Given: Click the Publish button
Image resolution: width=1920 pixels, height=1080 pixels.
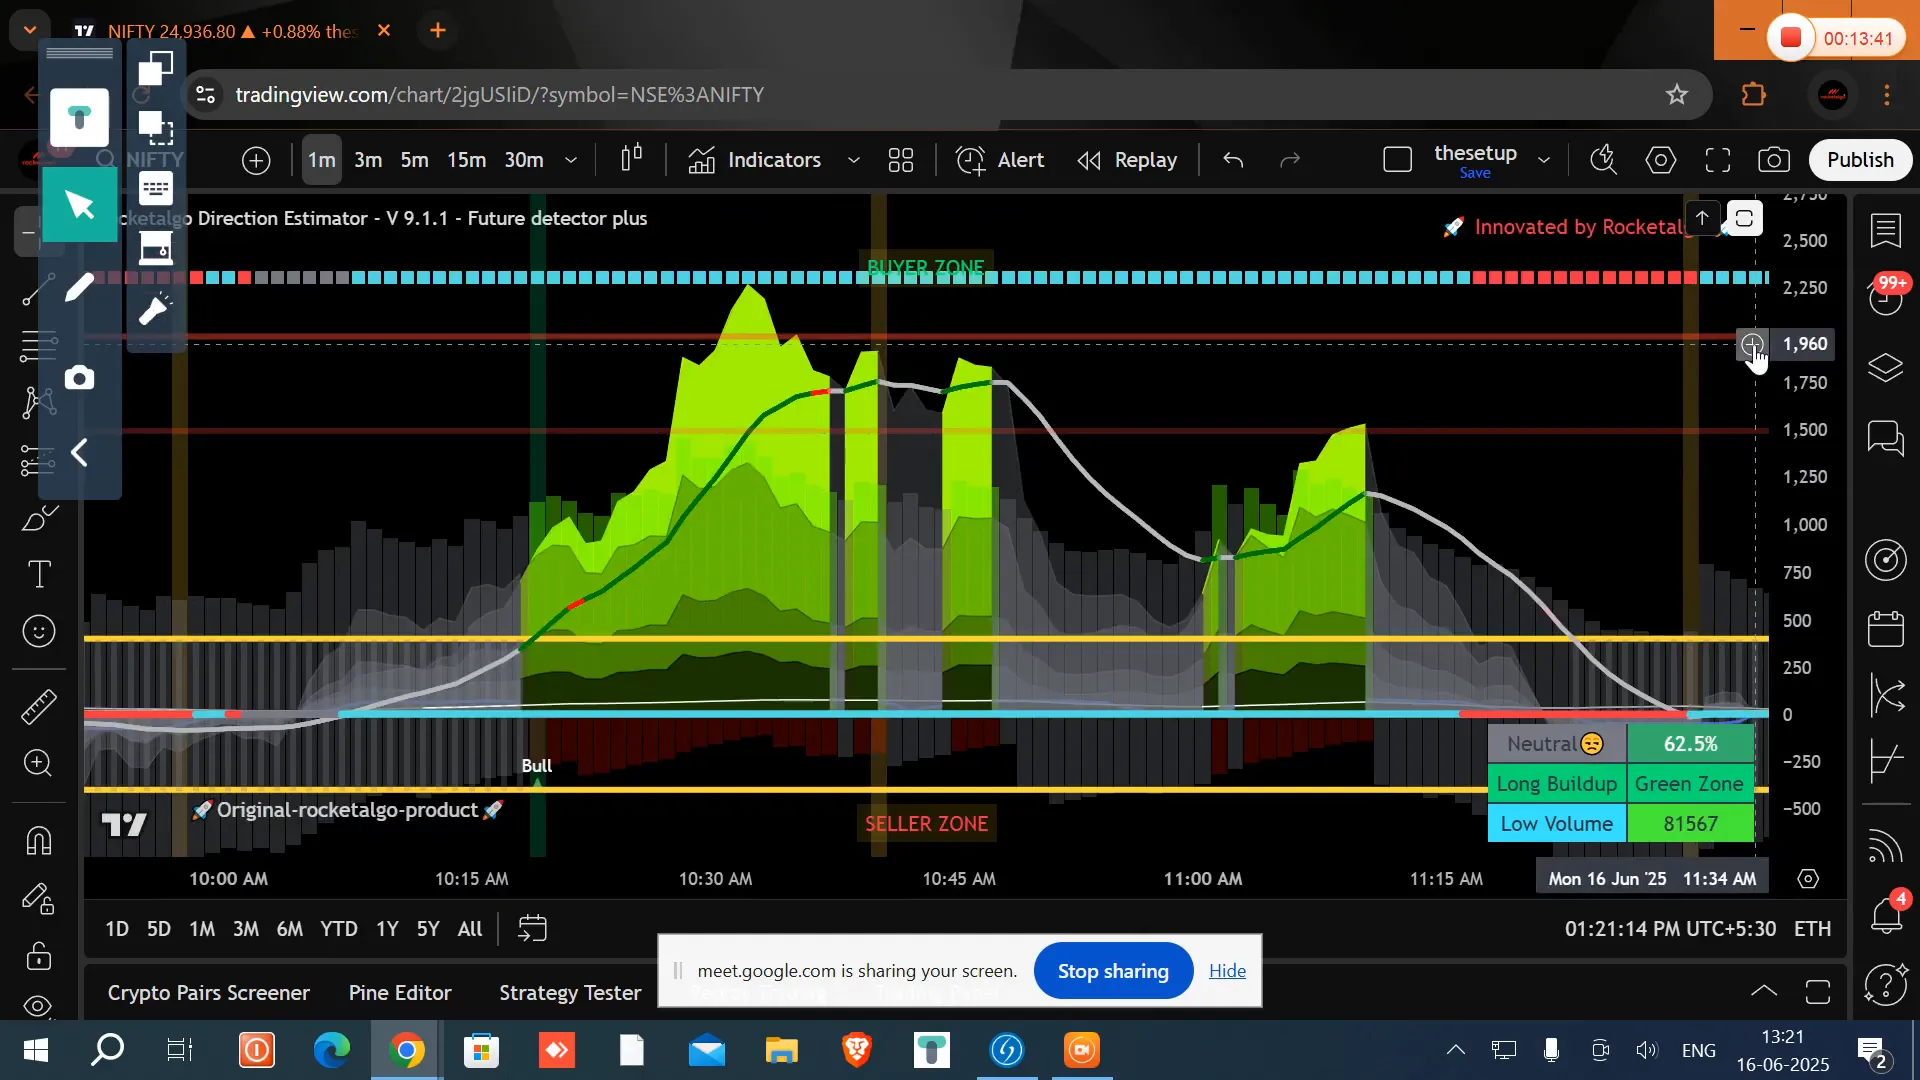Looking at the screenshot, I should click(x=1860, y=160).
